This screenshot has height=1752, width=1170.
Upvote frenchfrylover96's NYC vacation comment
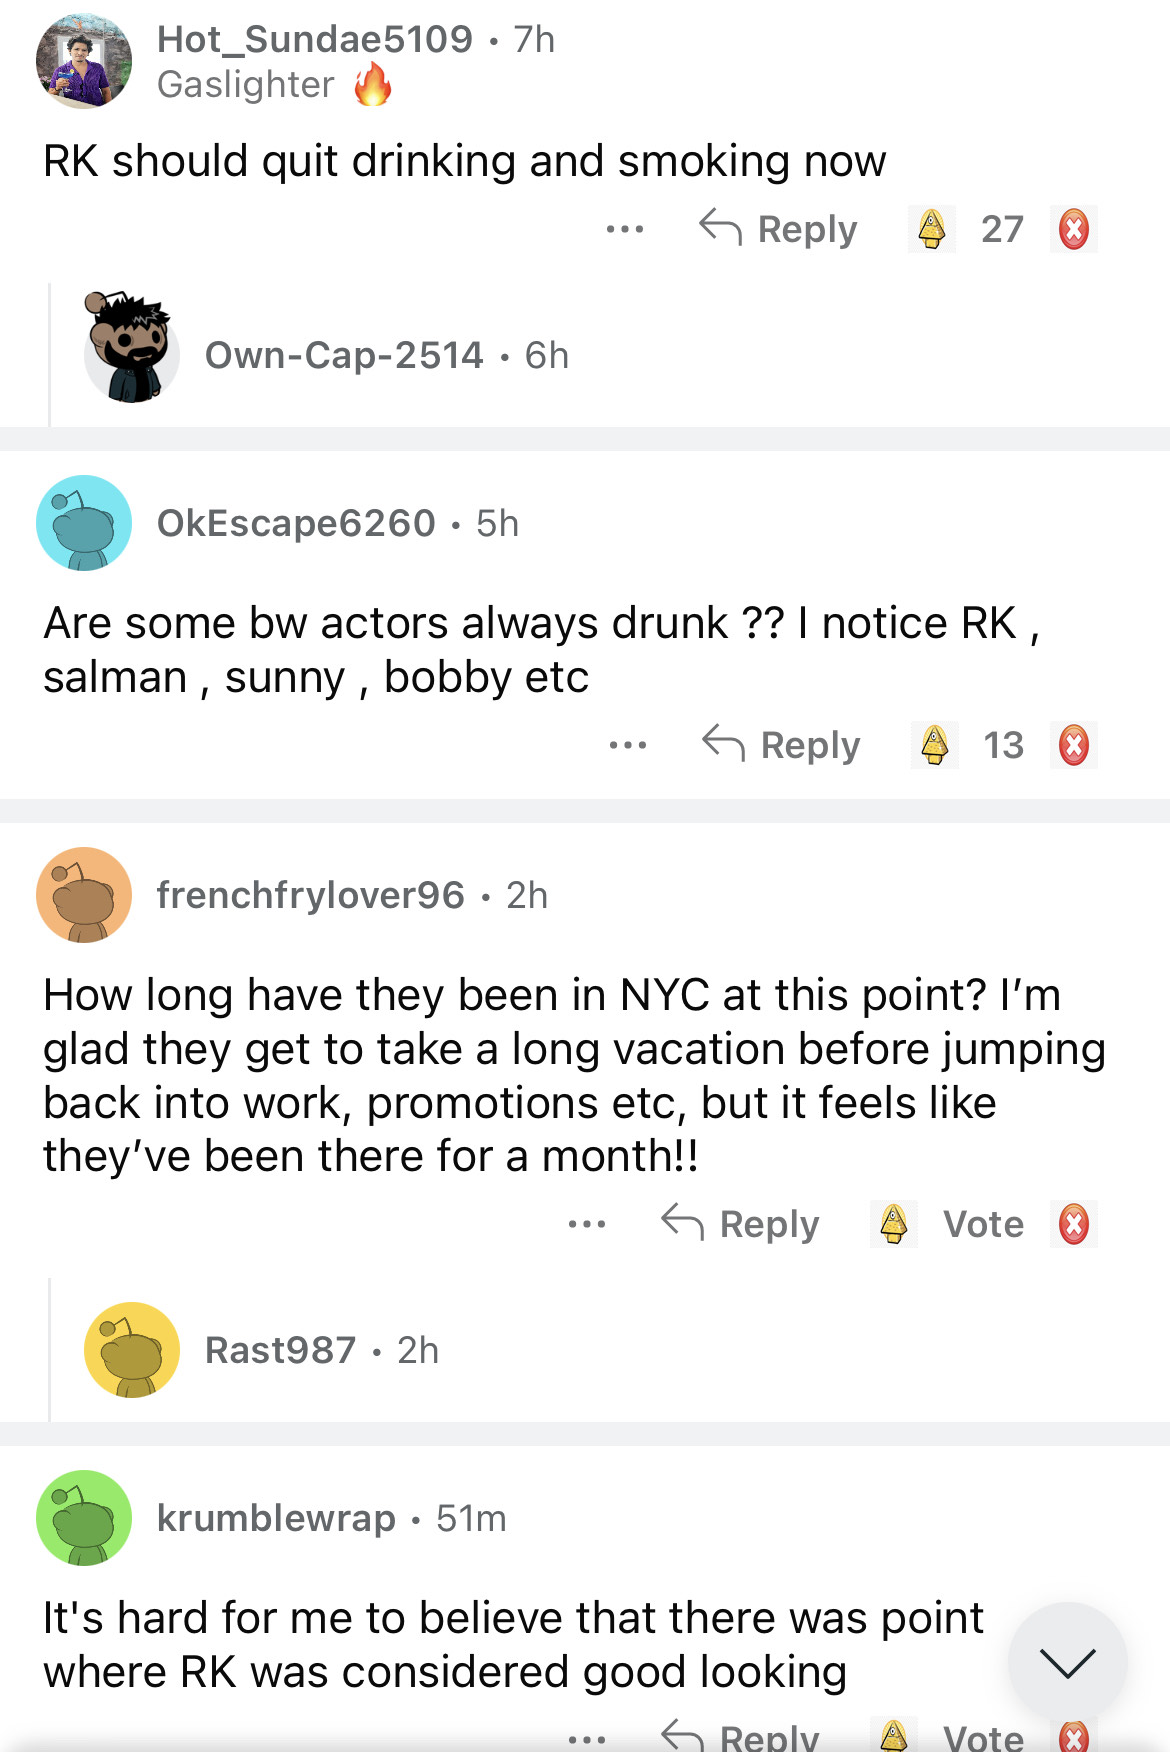(x=894, y=1224)
